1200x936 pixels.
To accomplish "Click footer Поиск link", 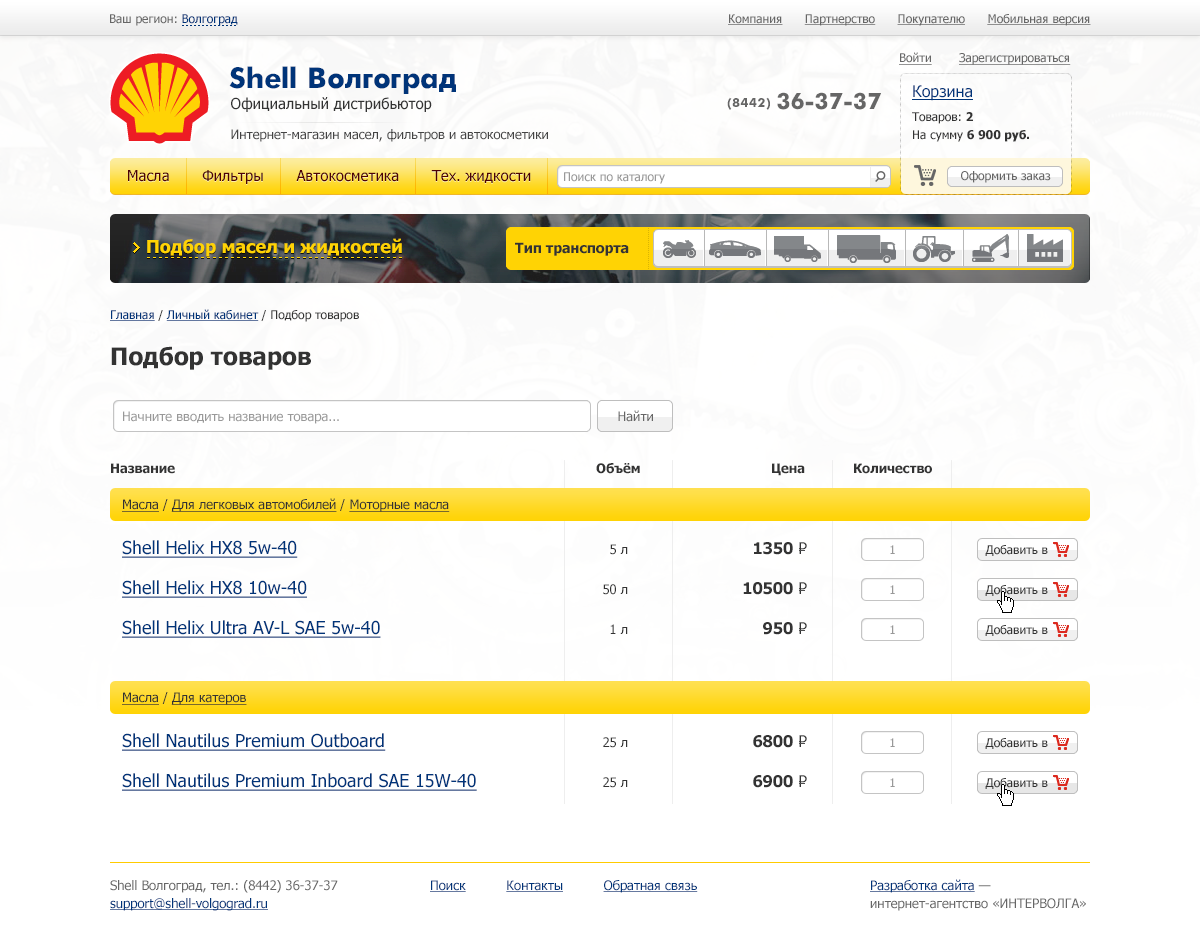I will (x=448, y=886).
